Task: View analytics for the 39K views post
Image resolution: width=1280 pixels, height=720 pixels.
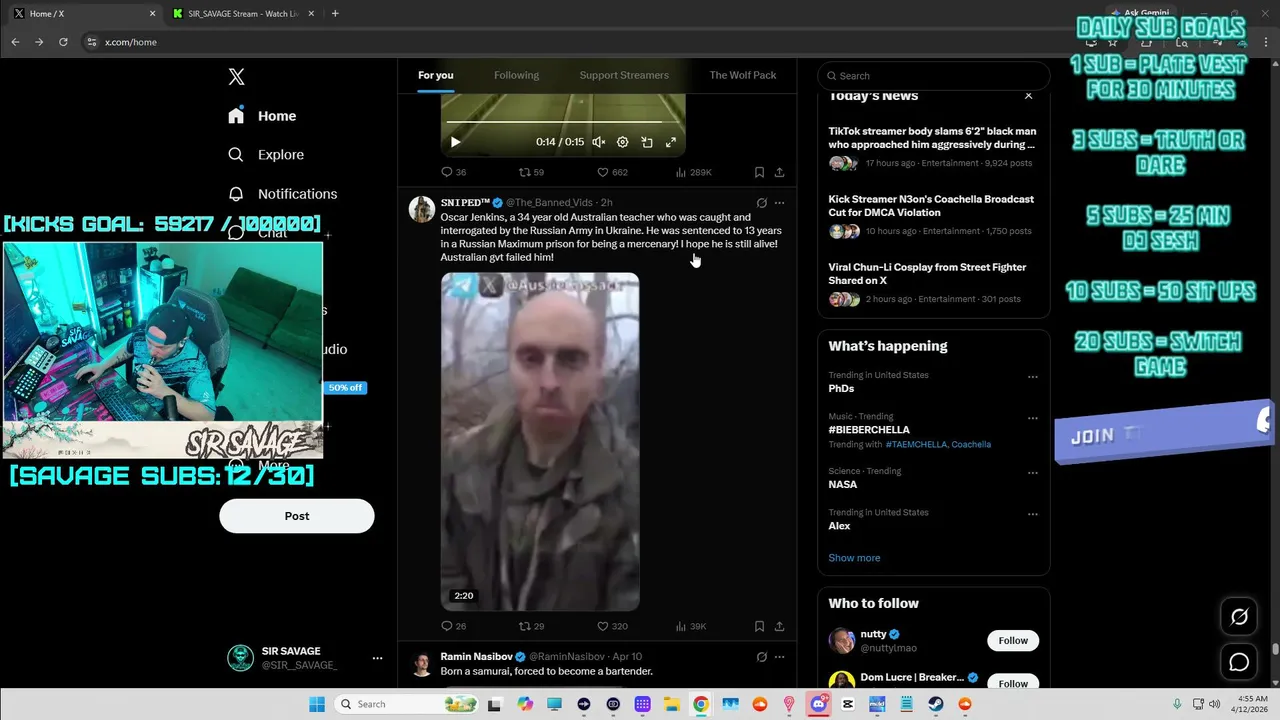Action: coord(692,626)
